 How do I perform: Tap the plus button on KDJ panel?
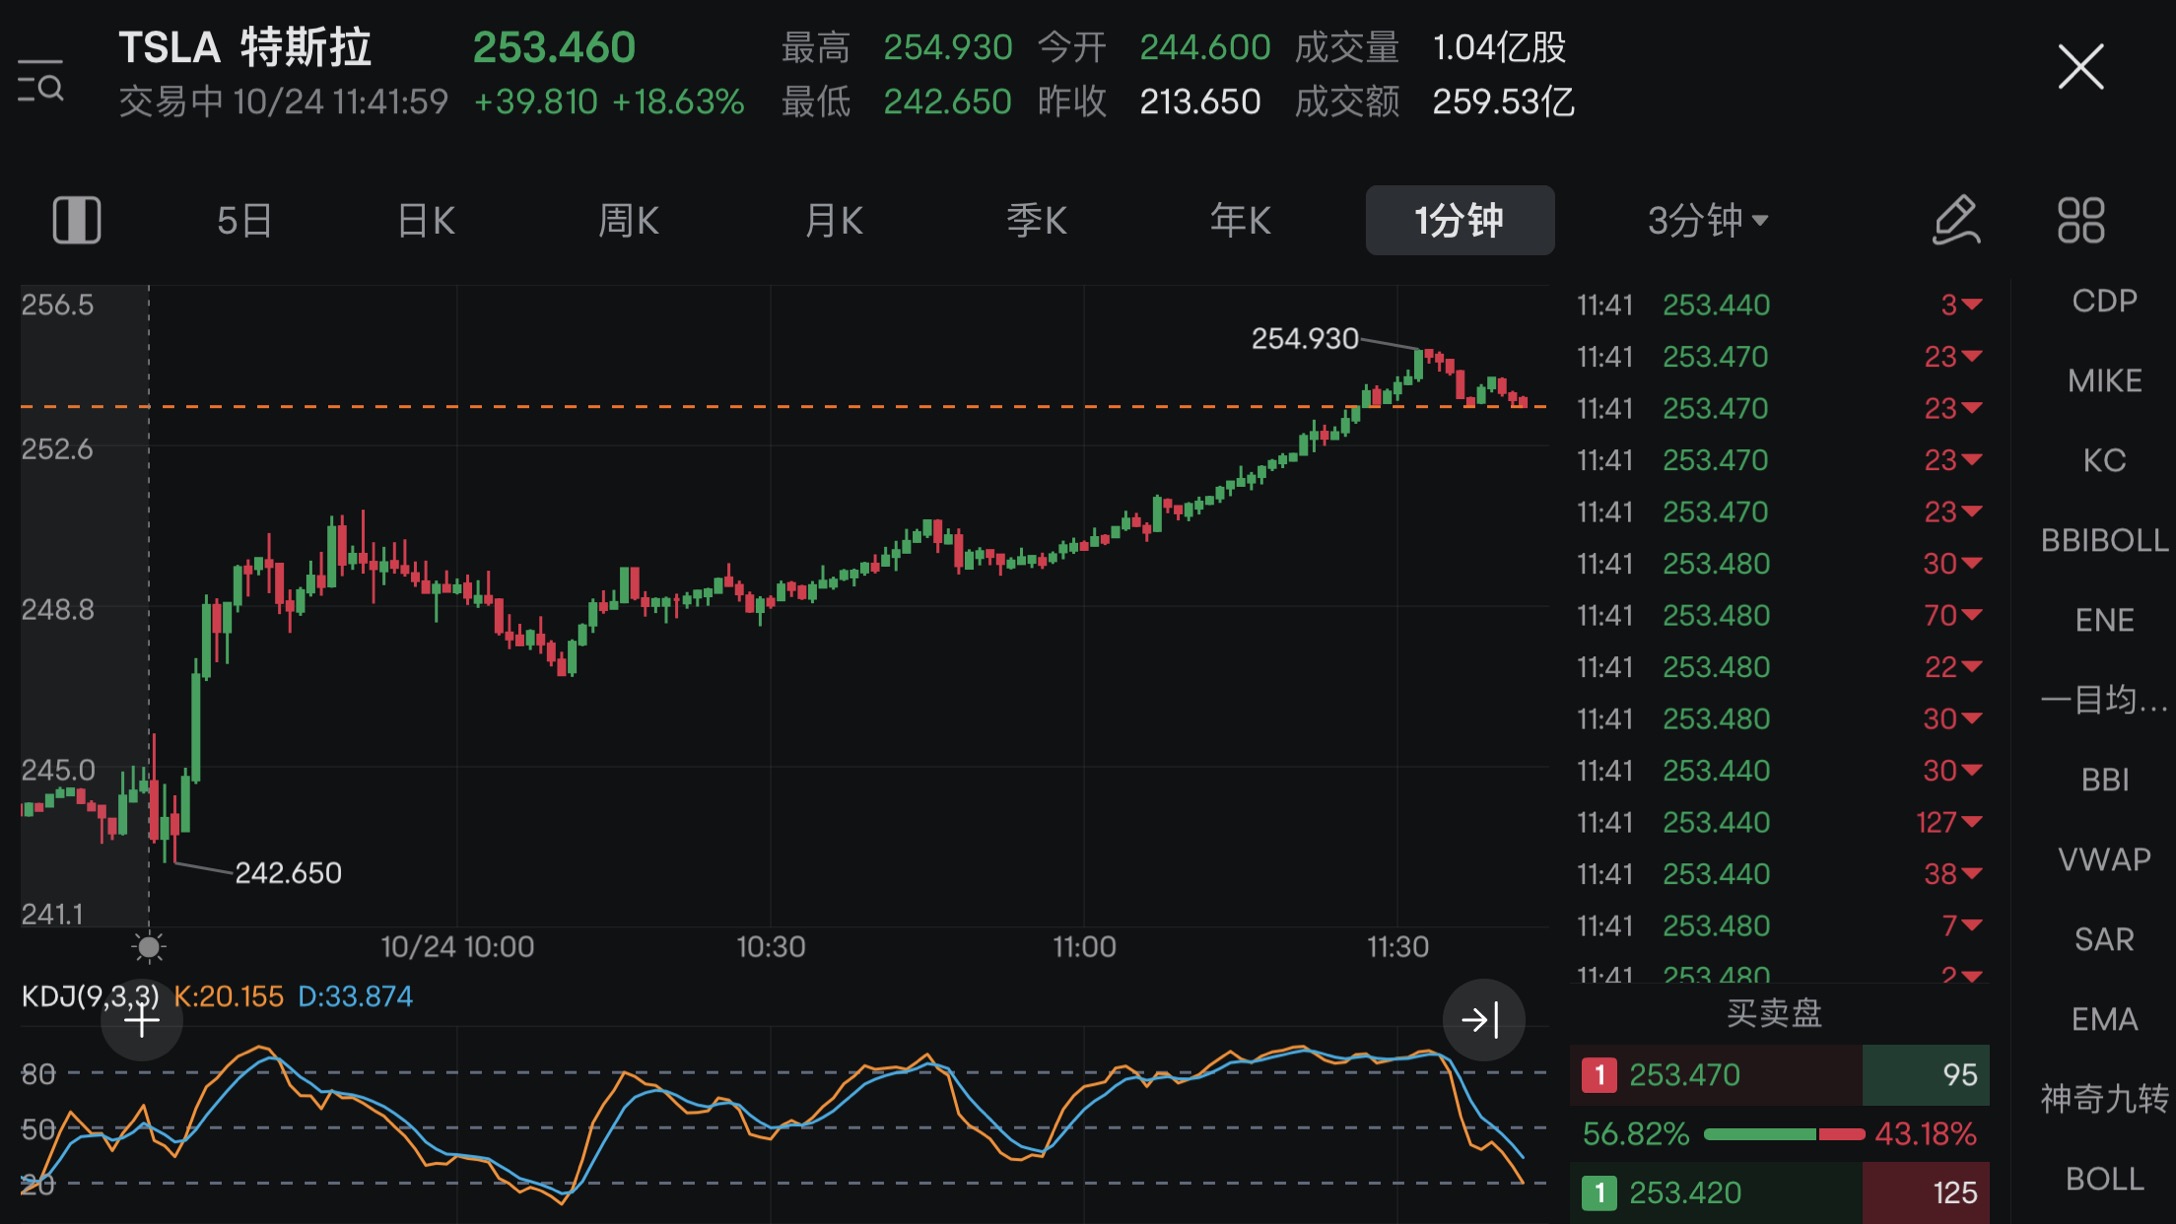coord(142,1020)
